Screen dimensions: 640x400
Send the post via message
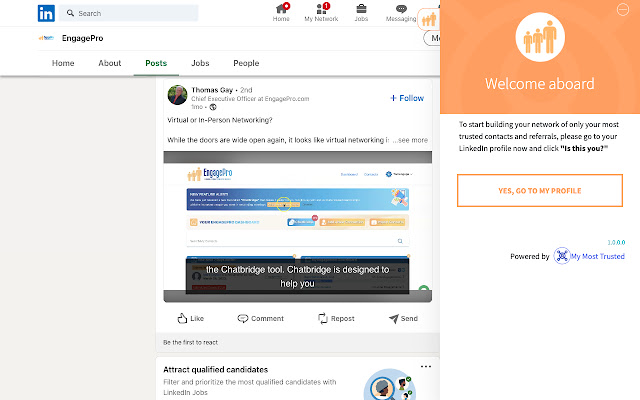tap(403, 318)
